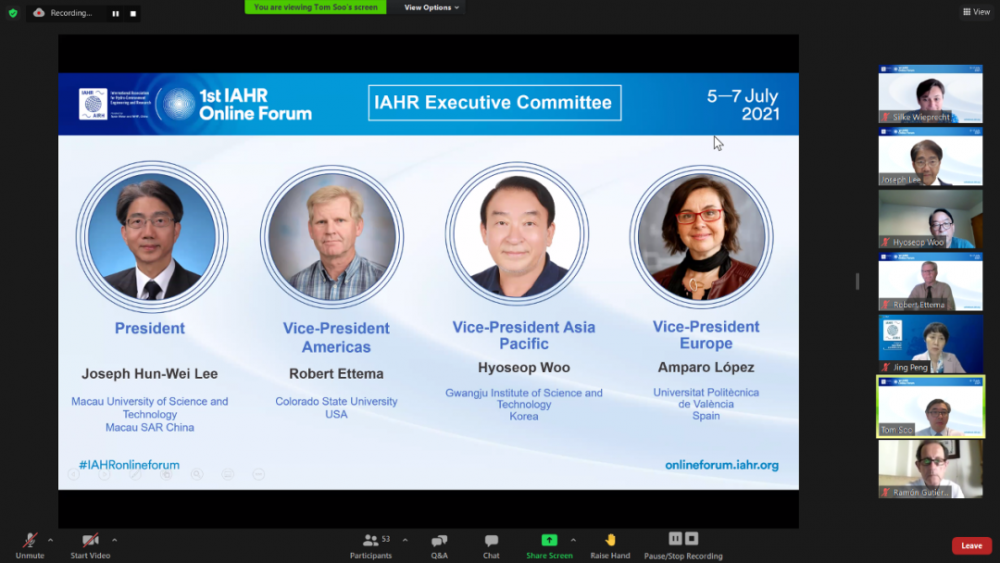
Task: Click the green Share Screen button
Action: tap(549, 546)
